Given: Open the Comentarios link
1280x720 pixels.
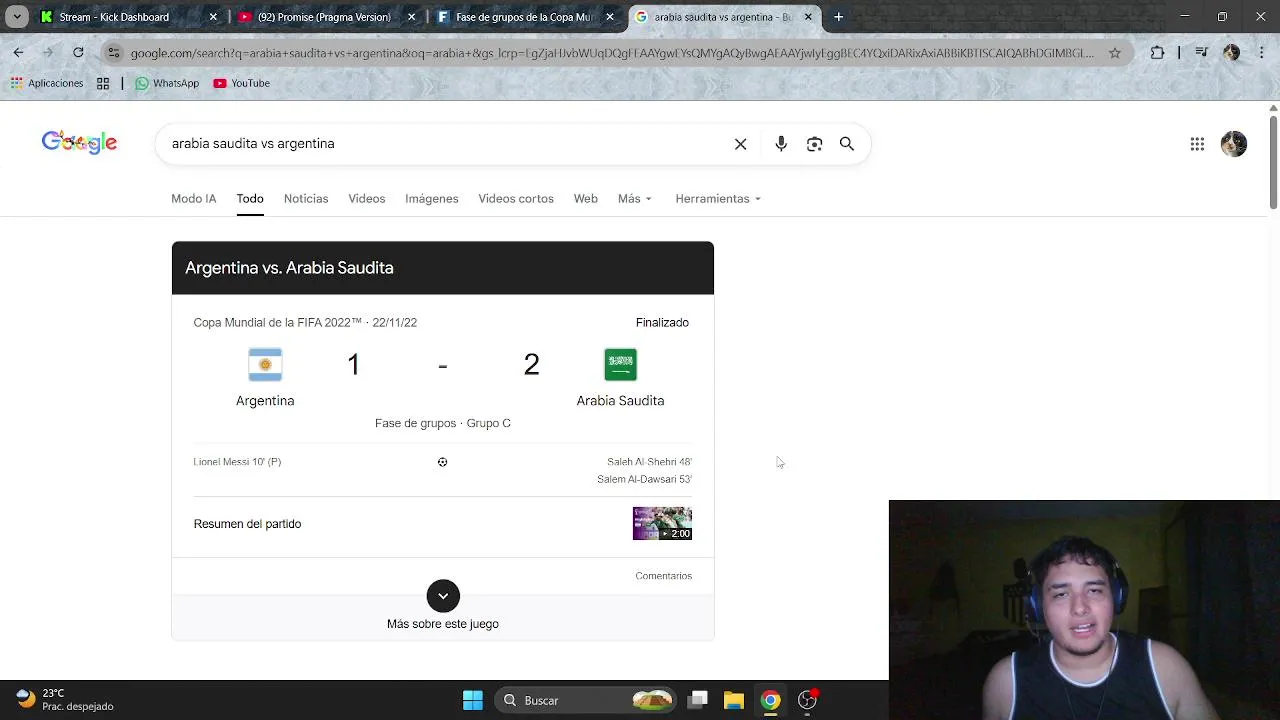Looking at the screenshot, I should click(663, 576).
